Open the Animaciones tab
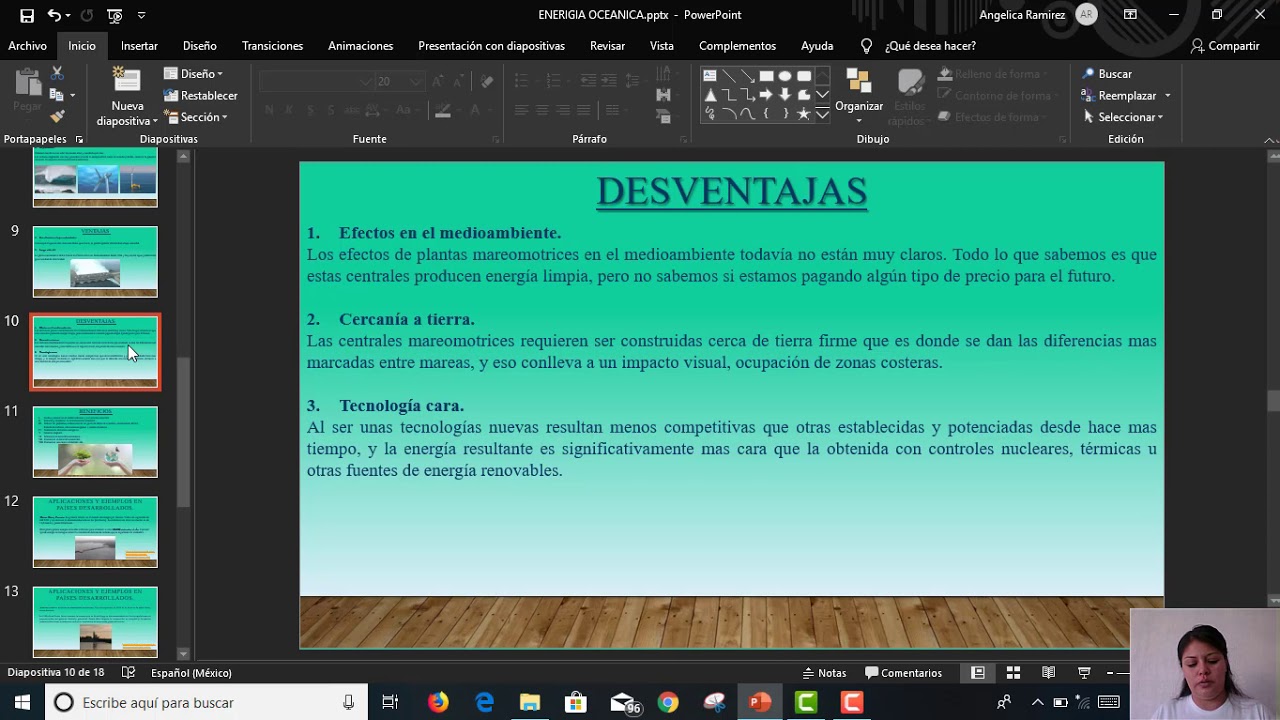 [360, 46]
